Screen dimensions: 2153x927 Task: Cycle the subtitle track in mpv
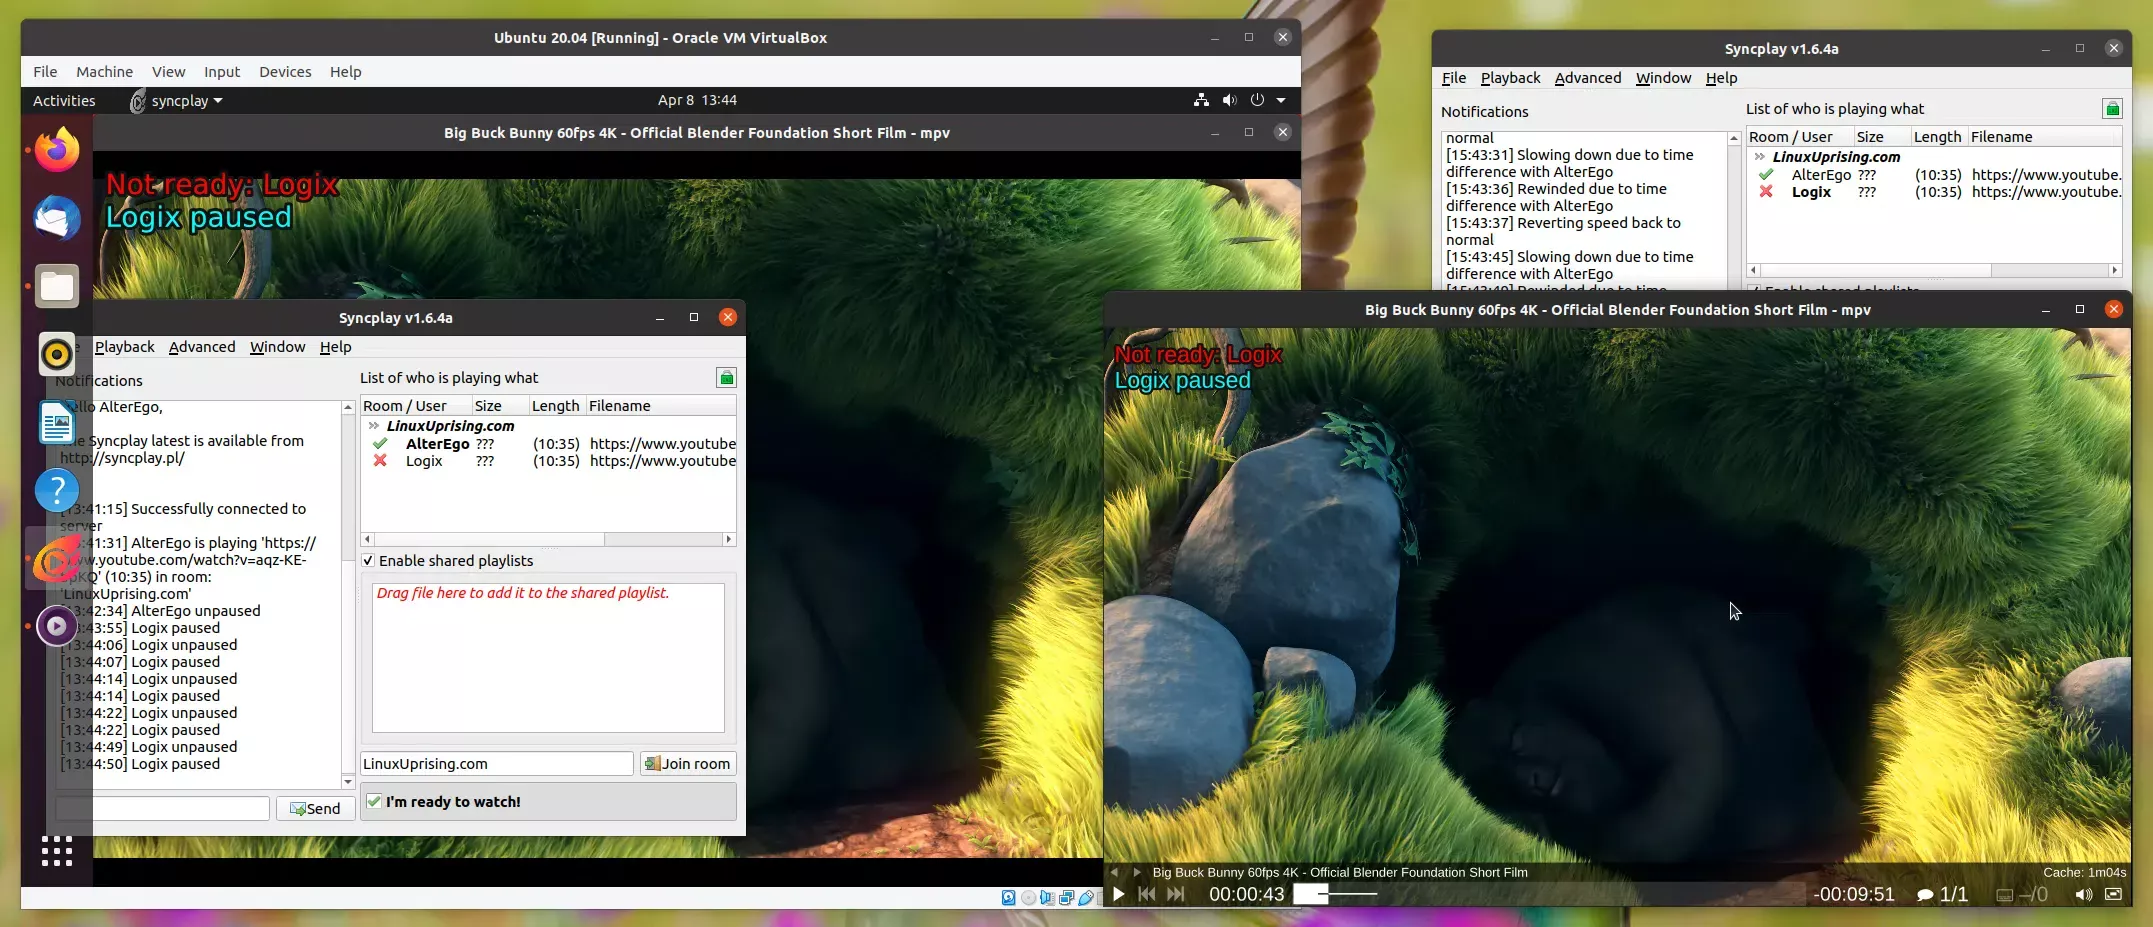point(2022,895)
